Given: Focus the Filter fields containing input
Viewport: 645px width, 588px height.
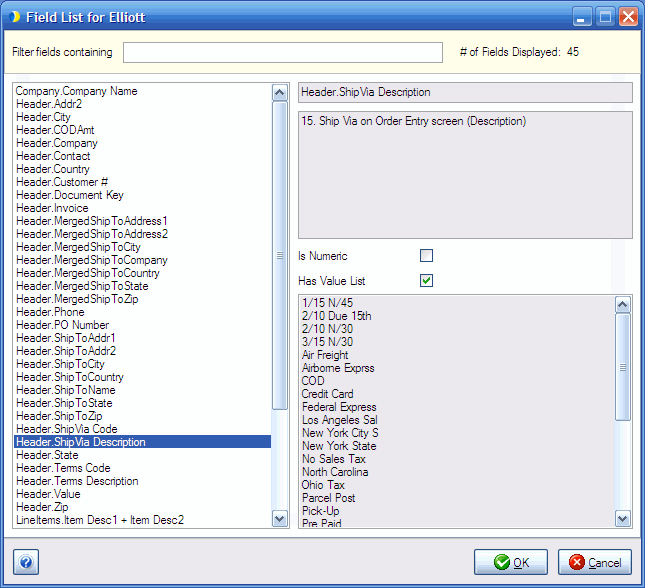Looking at the screenshot, I should [x=283, y=52].
